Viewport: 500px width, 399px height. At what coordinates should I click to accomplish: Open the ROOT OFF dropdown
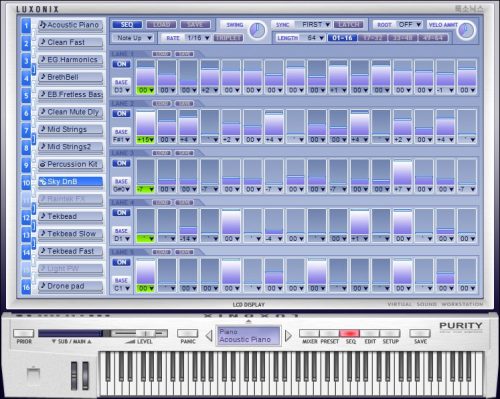pyautogui.click(x=410, y=25)
